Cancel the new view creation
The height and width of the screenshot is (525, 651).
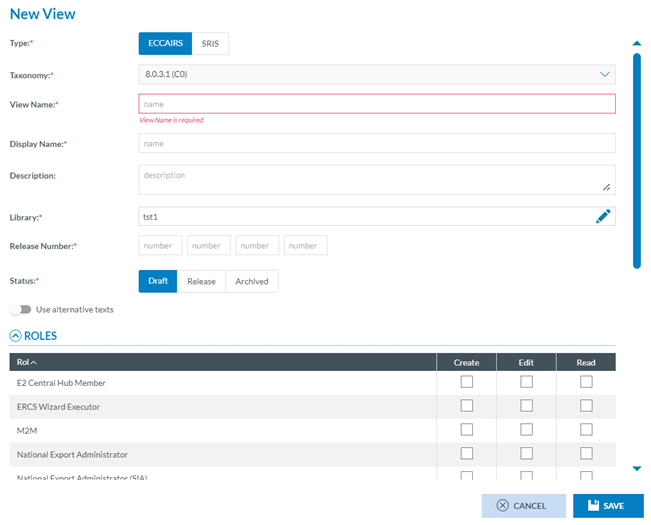[523, 506]
